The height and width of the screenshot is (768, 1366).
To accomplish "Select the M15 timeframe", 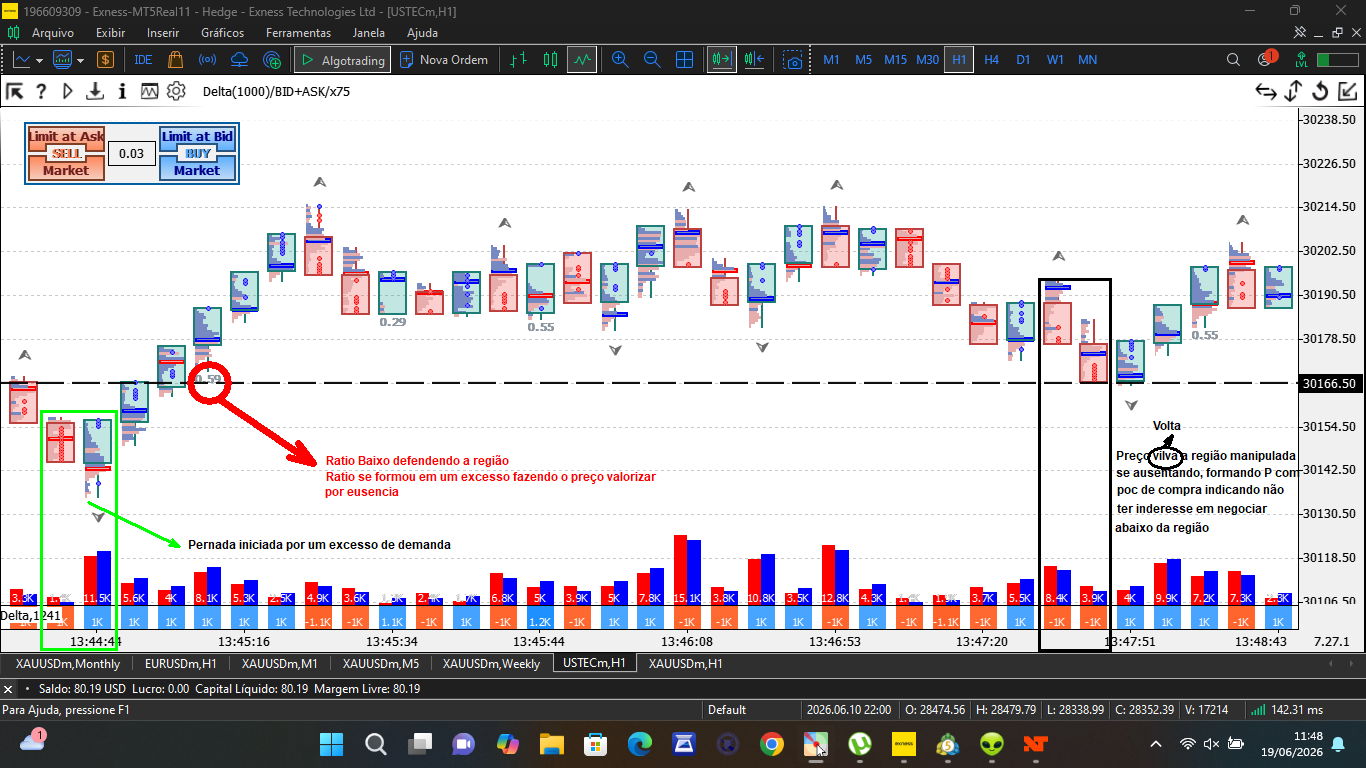I will (895, 60).
